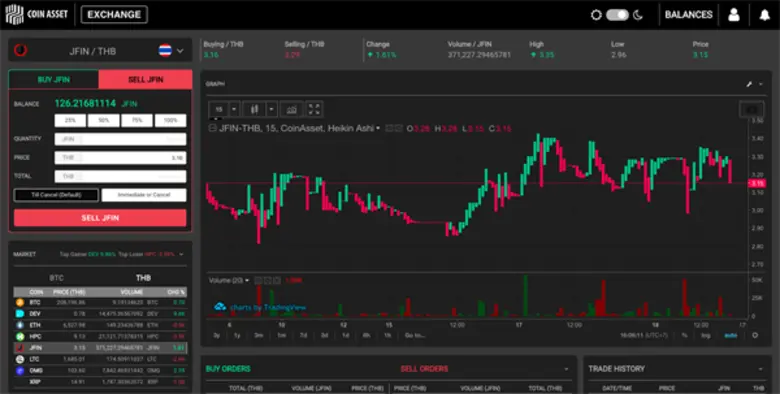Switch to the SELL JFIN tab
Viewport: 780px width, 394px height.
point(145,80)
